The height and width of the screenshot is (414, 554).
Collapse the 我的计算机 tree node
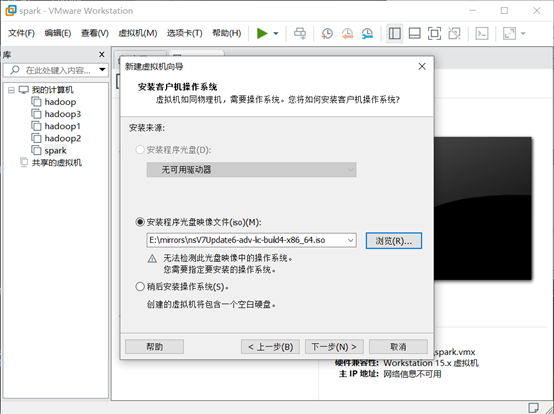[11, 90]
